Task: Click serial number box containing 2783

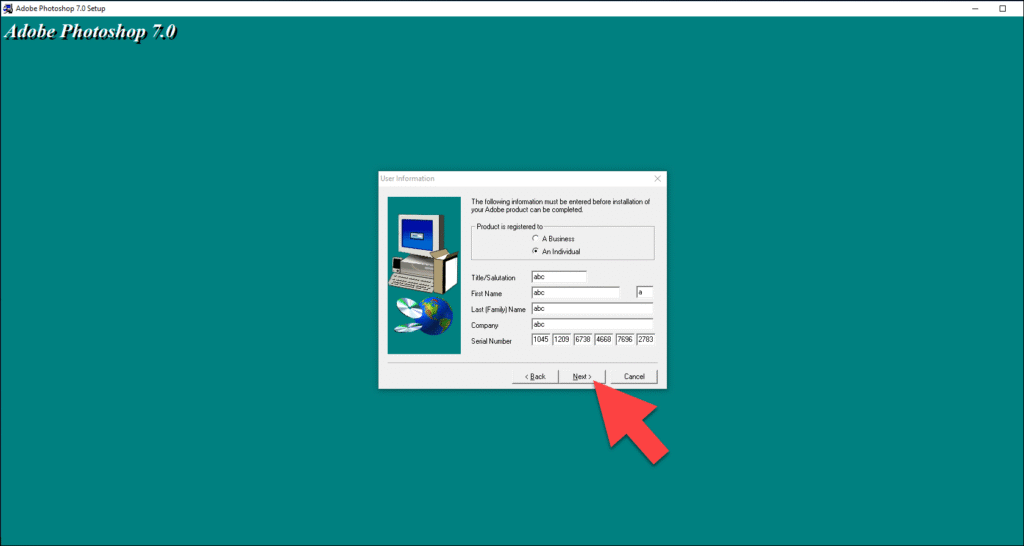Action: tap(646, 340)
